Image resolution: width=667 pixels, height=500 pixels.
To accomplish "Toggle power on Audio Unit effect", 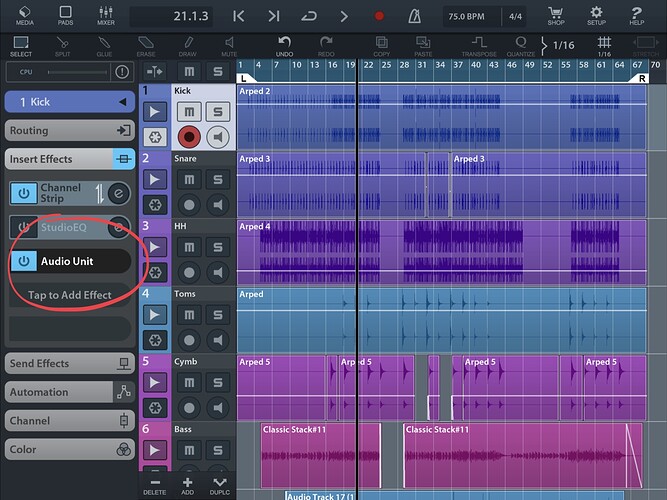I will point(24,261).
